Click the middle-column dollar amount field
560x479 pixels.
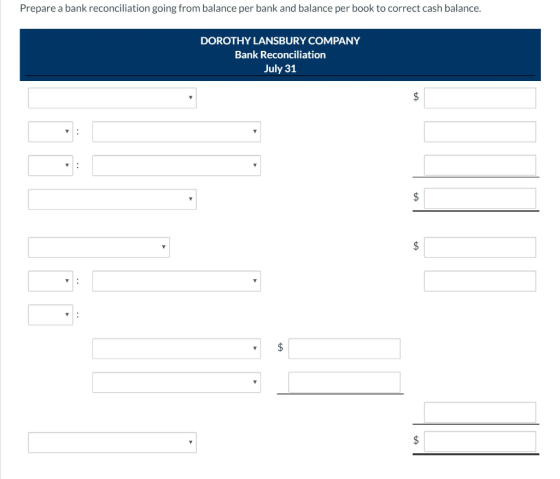344,348
